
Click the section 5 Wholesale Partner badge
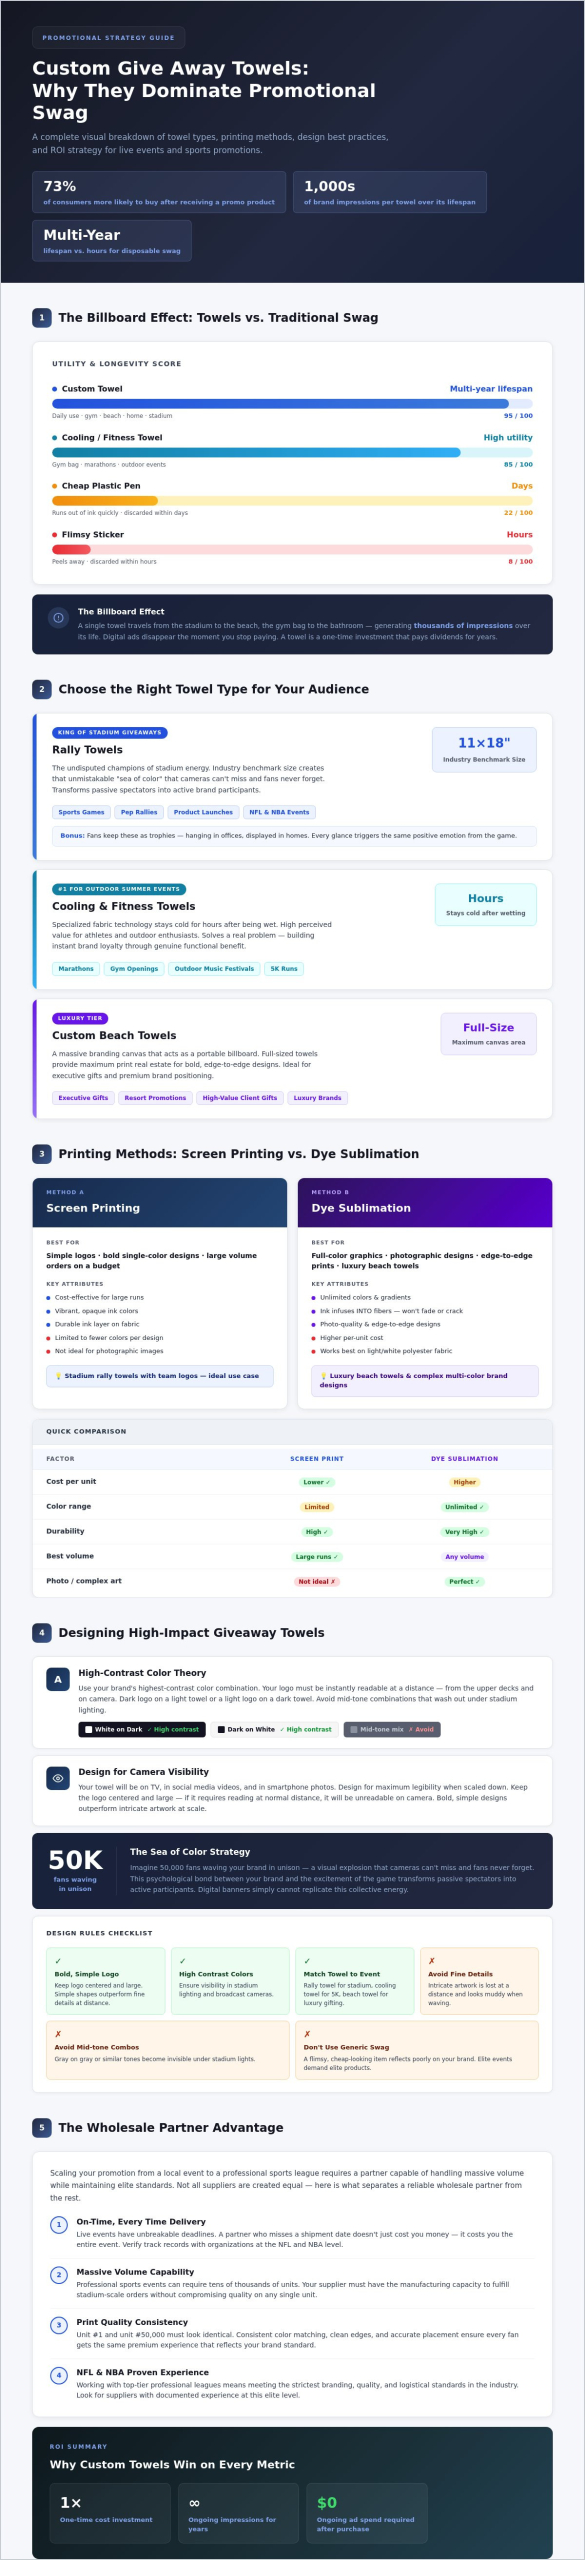click(x=41, y=2127)
